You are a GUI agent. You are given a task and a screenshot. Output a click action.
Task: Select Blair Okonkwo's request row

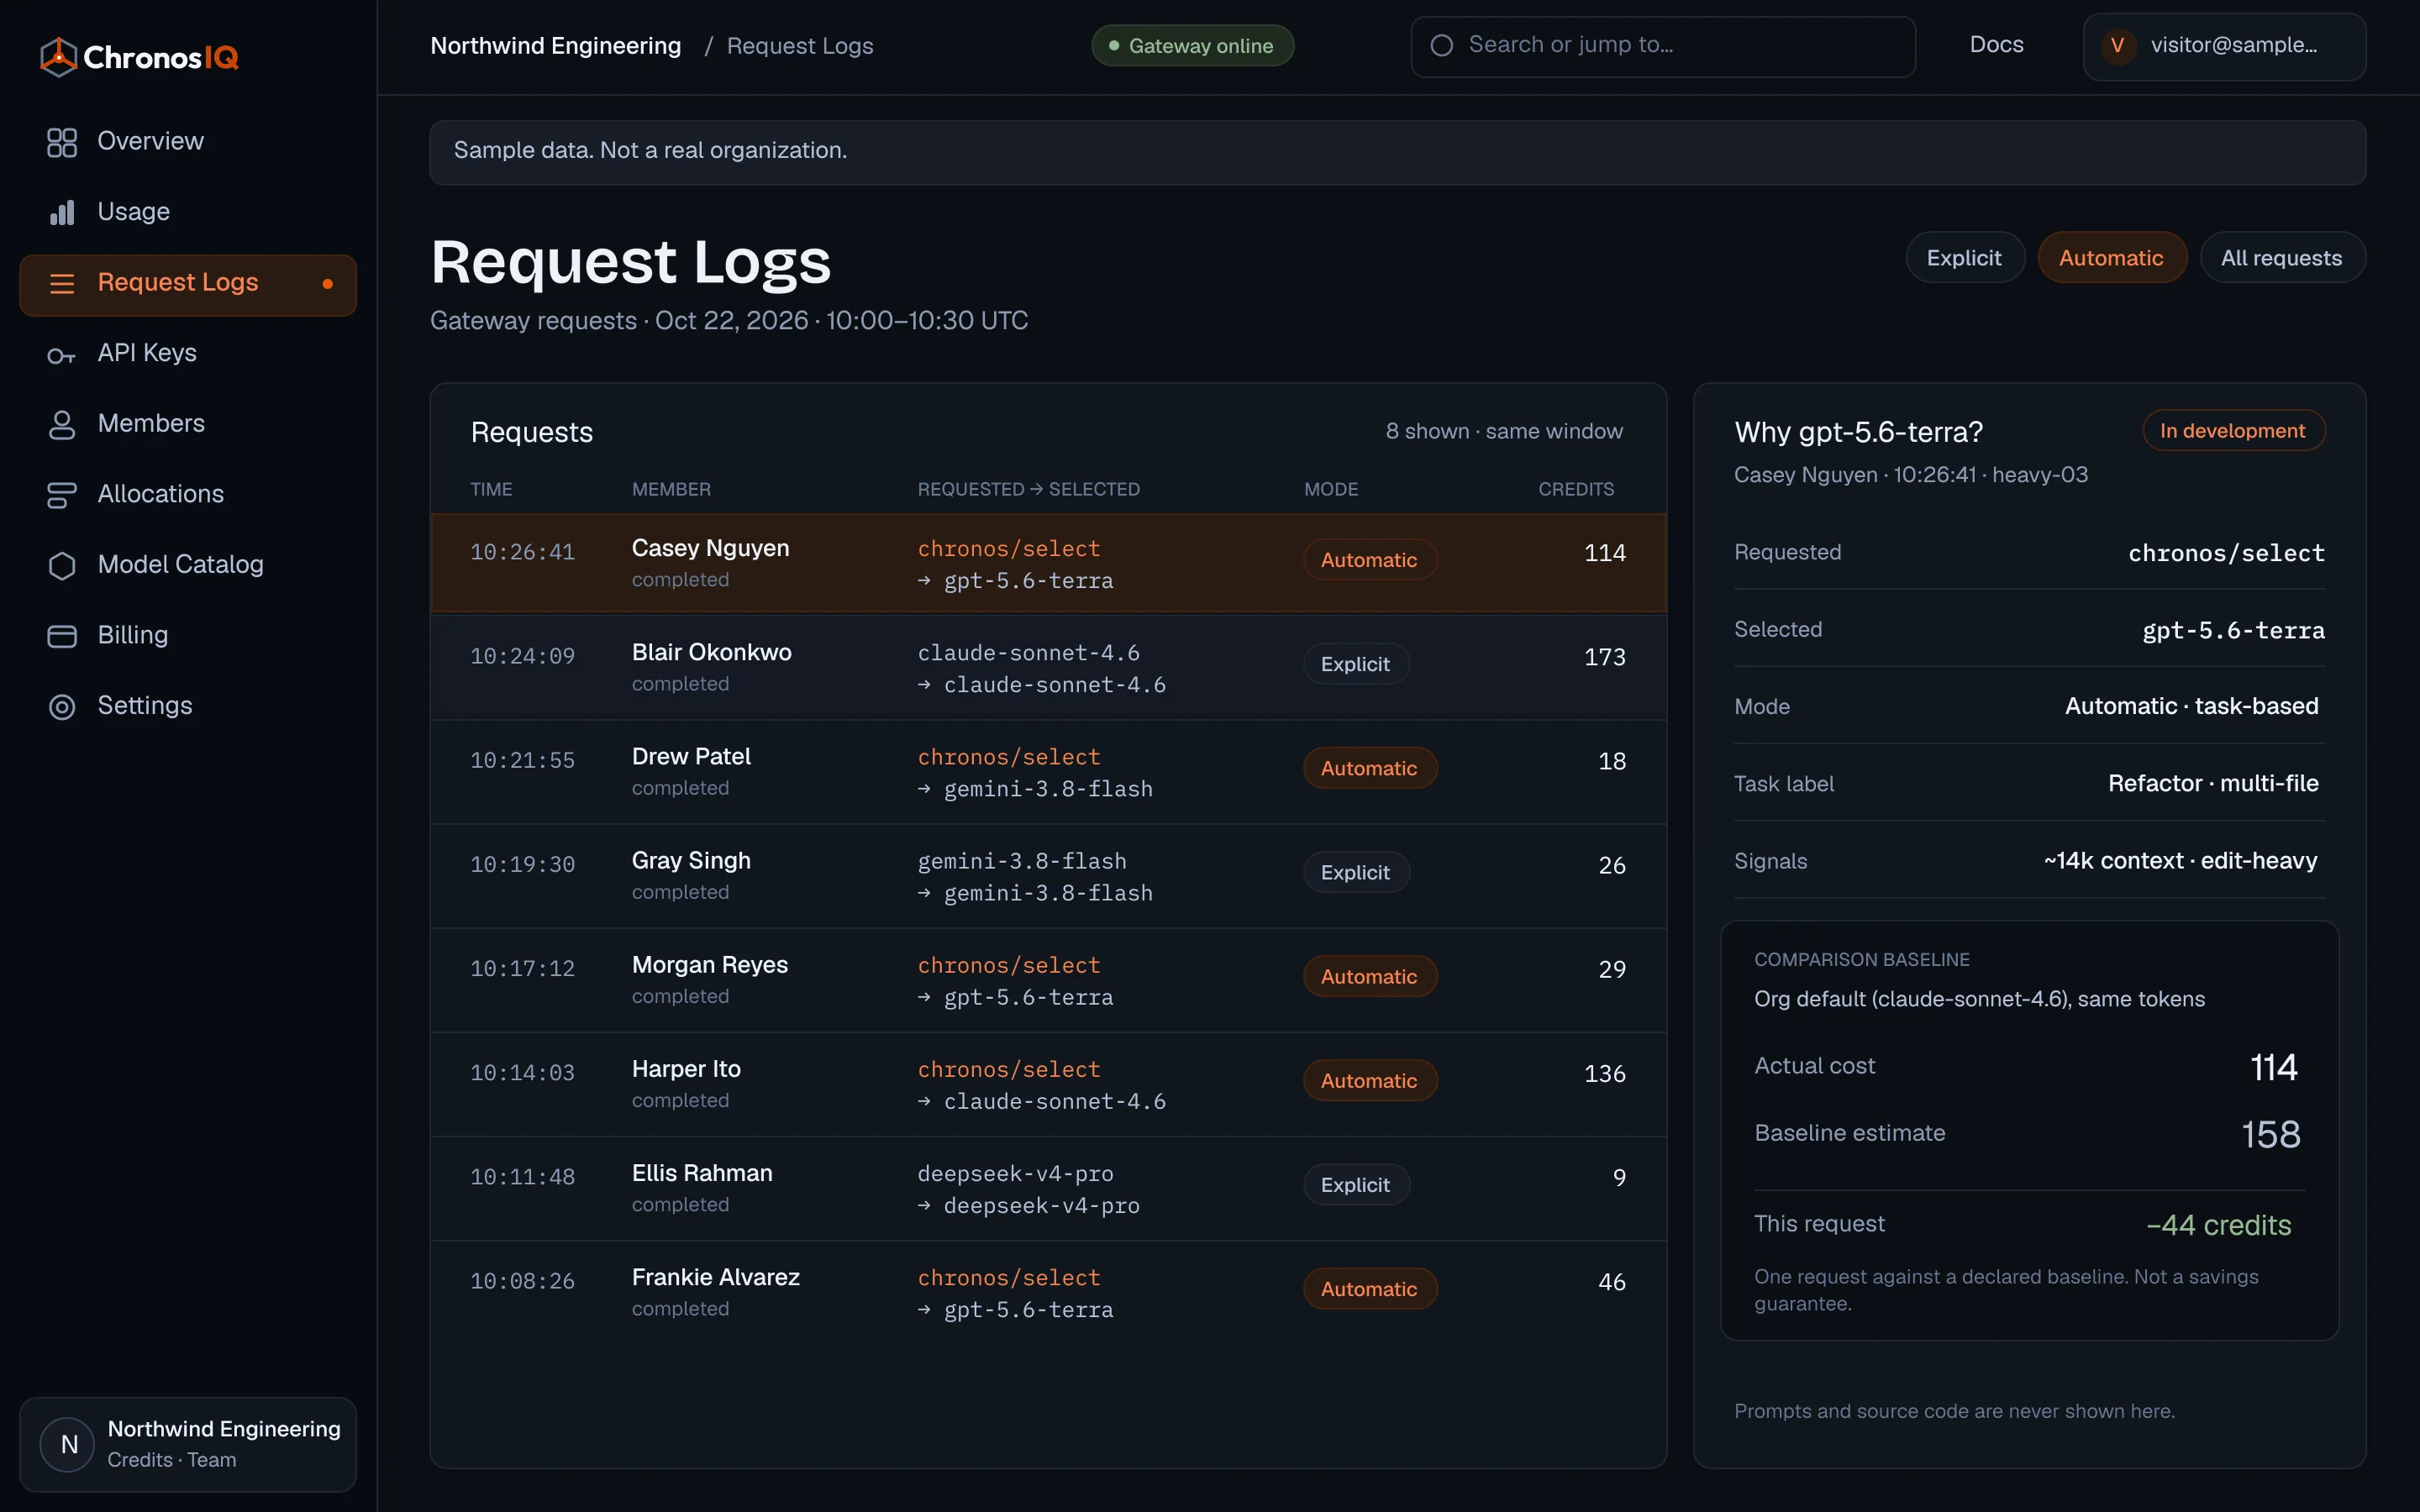[1048, 667]
